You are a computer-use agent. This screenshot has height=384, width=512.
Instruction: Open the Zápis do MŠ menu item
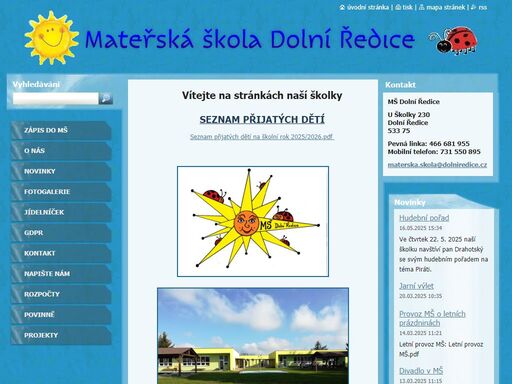61,130
